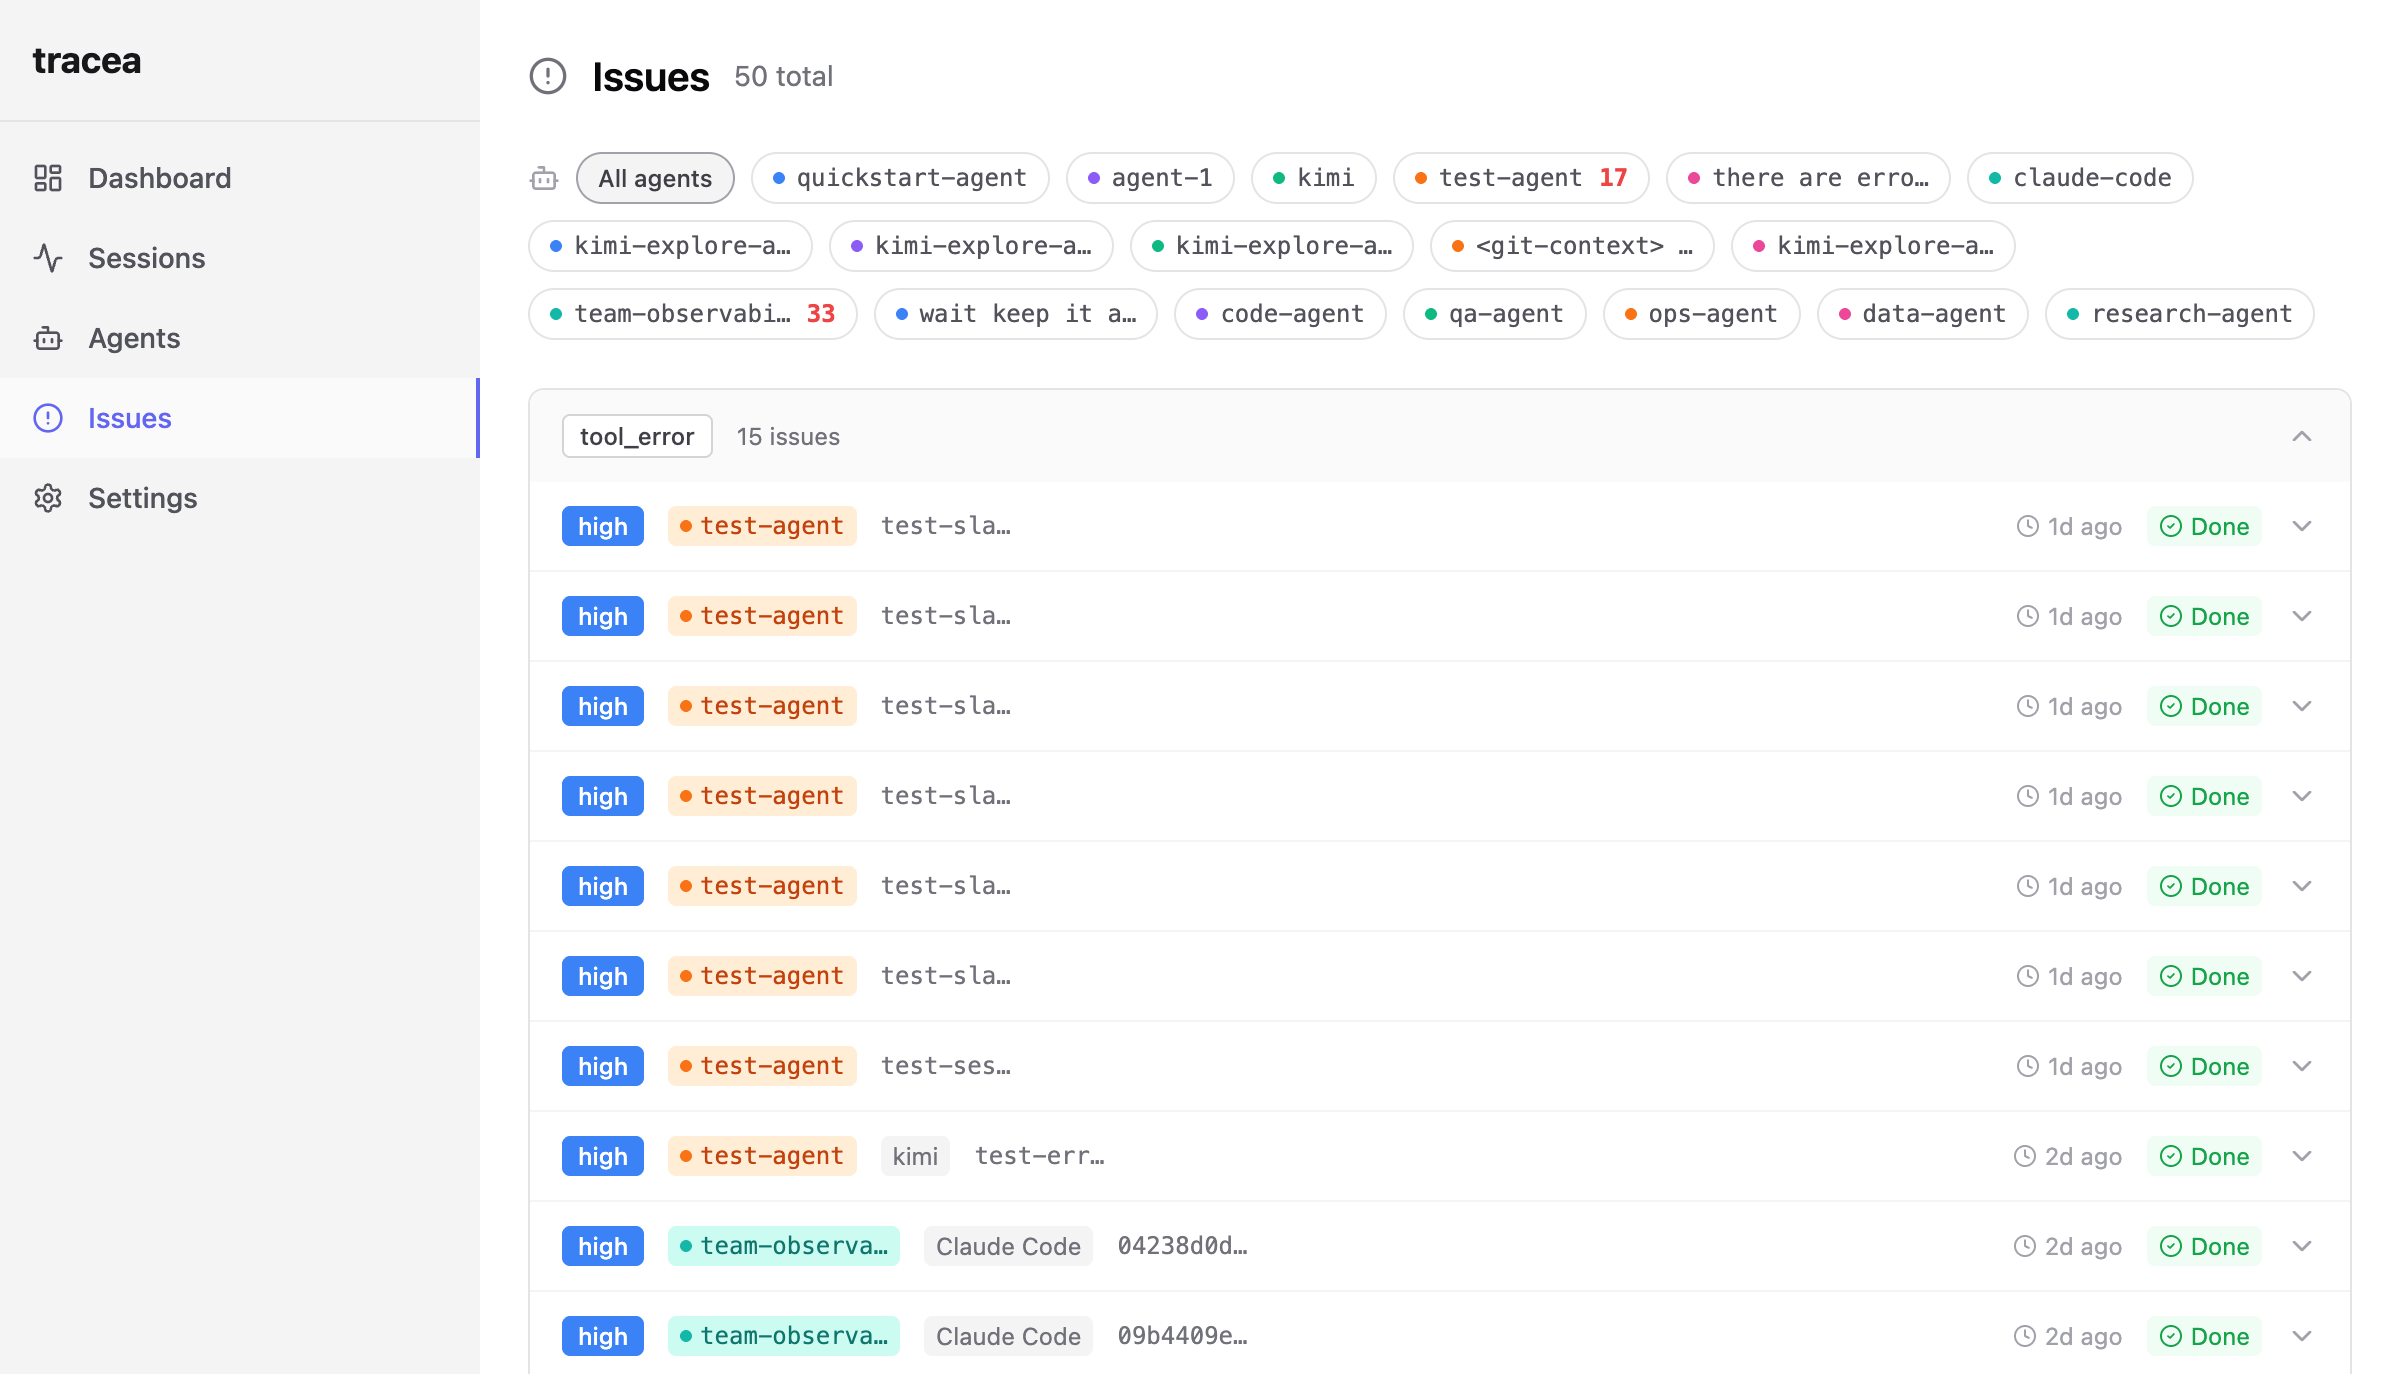The height and width of the screenshot is (1374, 2400).
Task: Filter by team-observabi chip with 33
Action: (693, 314)
